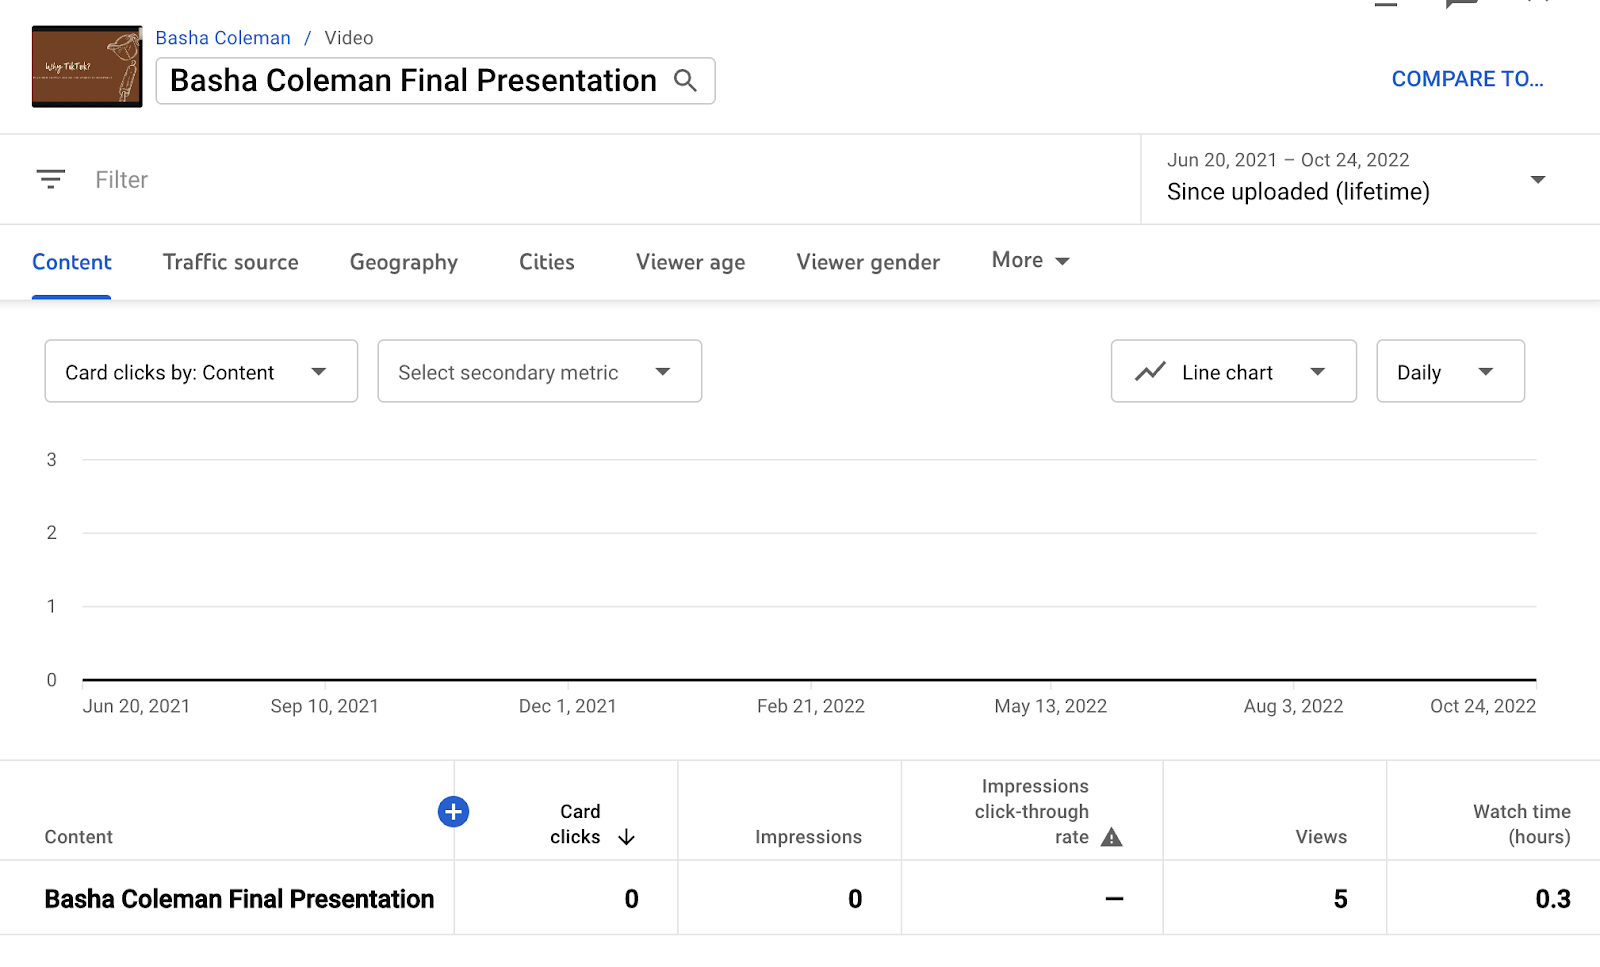Switch to the Traffic source tab
The height and width of the screenshot is (967, 1600).
pyautogui.click(x=231, y=262)
